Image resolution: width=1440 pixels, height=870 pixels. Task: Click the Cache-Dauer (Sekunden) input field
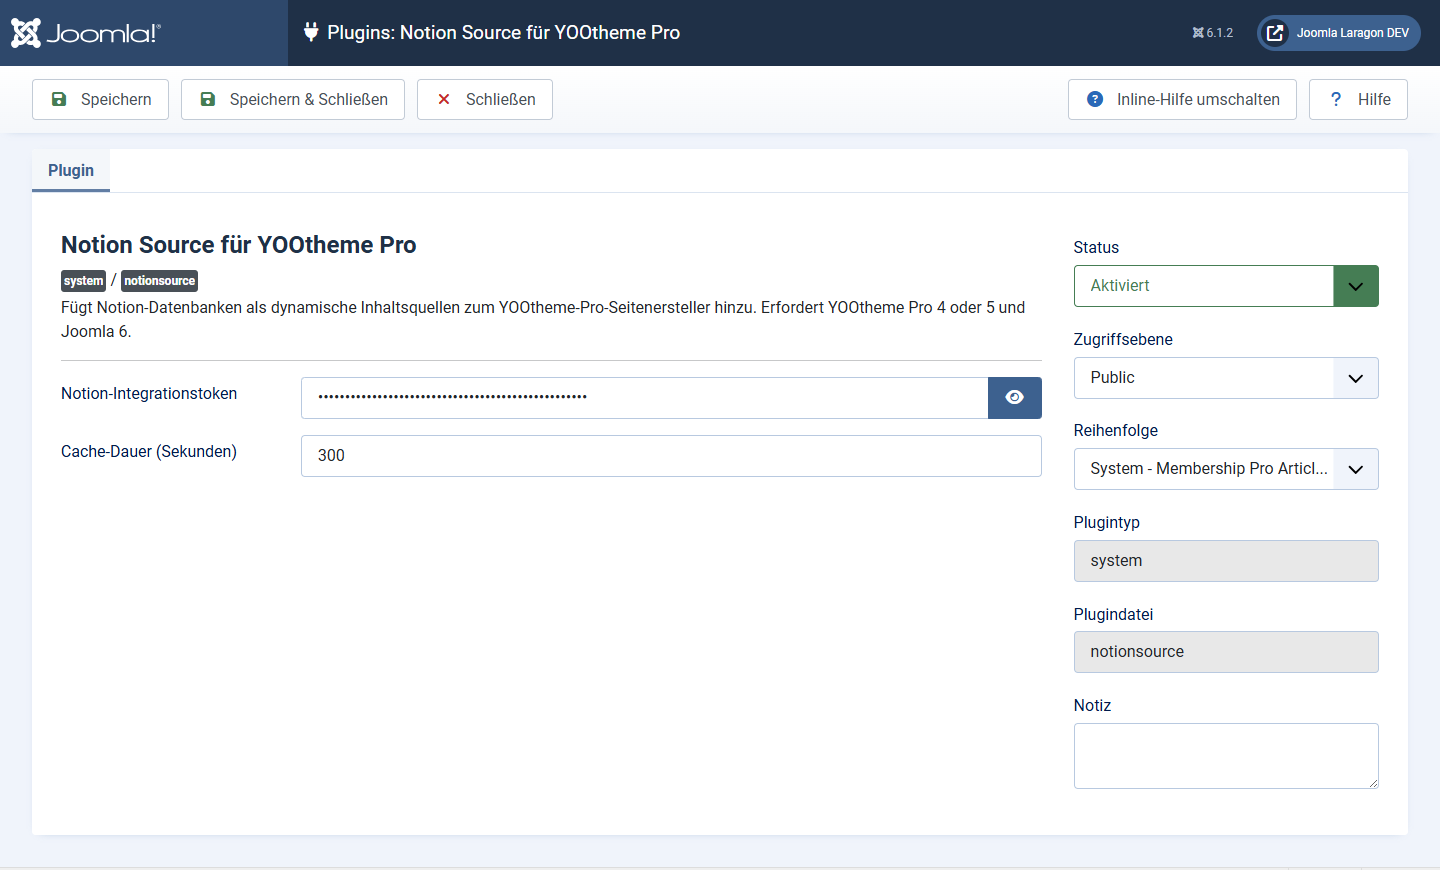pos(671,456)
